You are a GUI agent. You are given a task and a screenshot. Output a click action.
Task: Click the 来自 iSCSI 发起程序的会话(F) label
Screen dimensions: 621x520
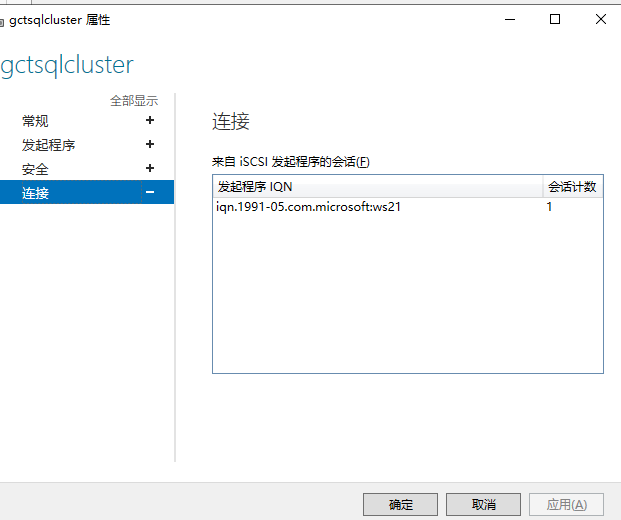tap(291, 162)
